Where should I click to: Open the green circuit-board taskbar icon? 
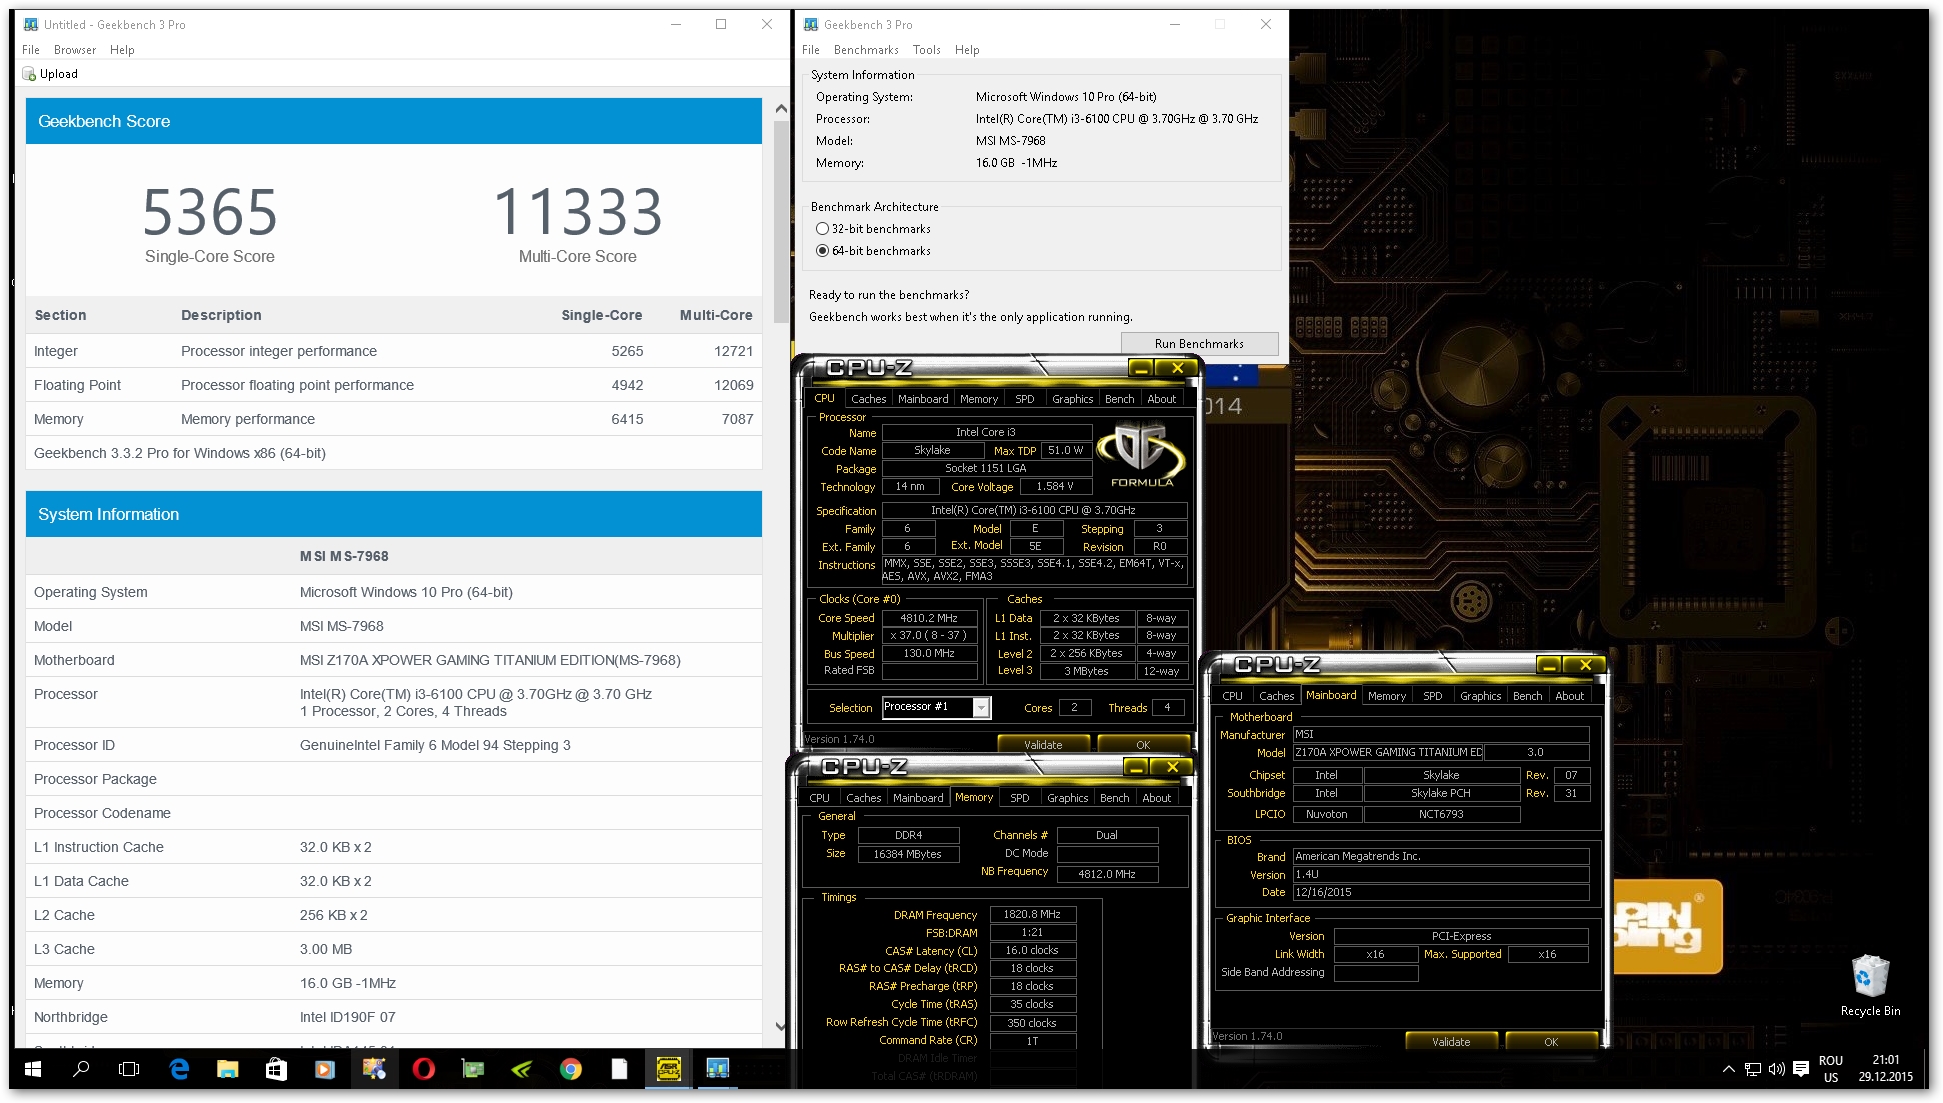[x=472, y=1069]
